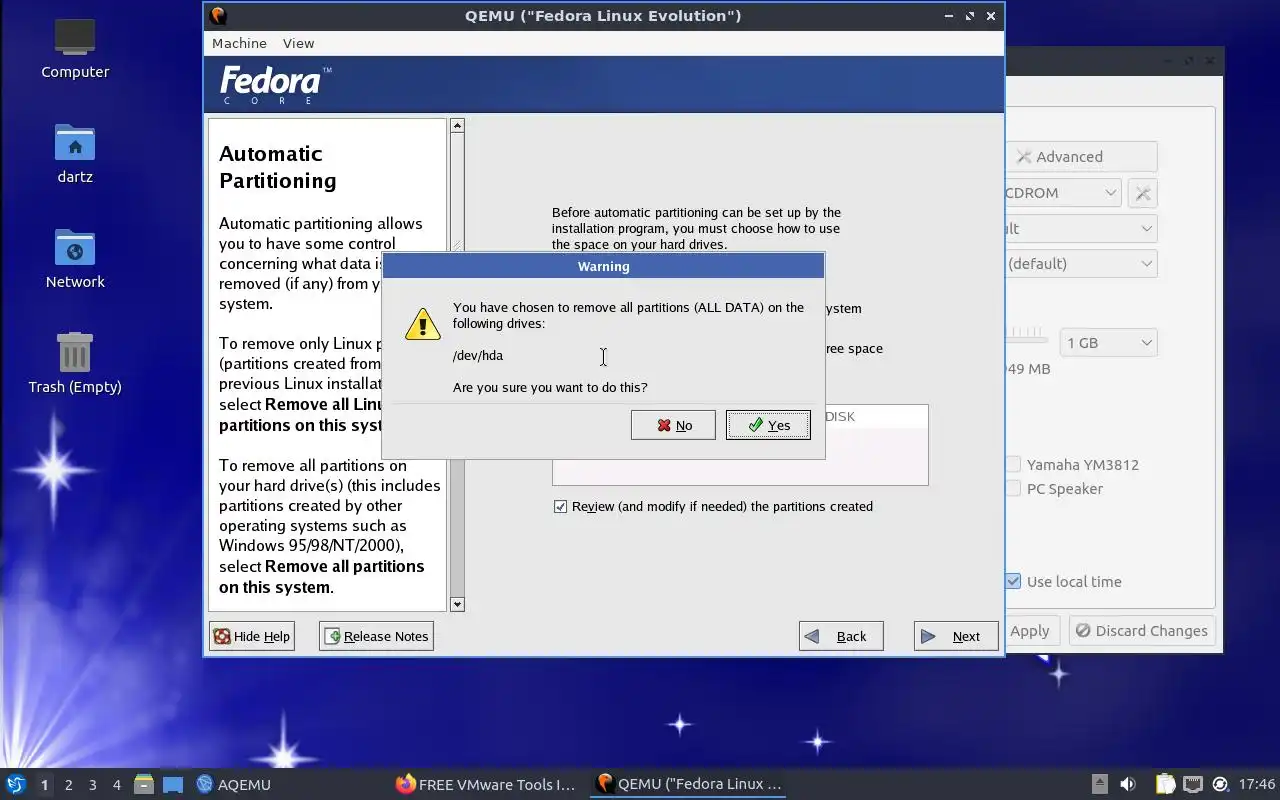Viewport: 1280px width, 800px height.
Task: Toggle Review and modify partitions checkbox
Action: point(560,506)
